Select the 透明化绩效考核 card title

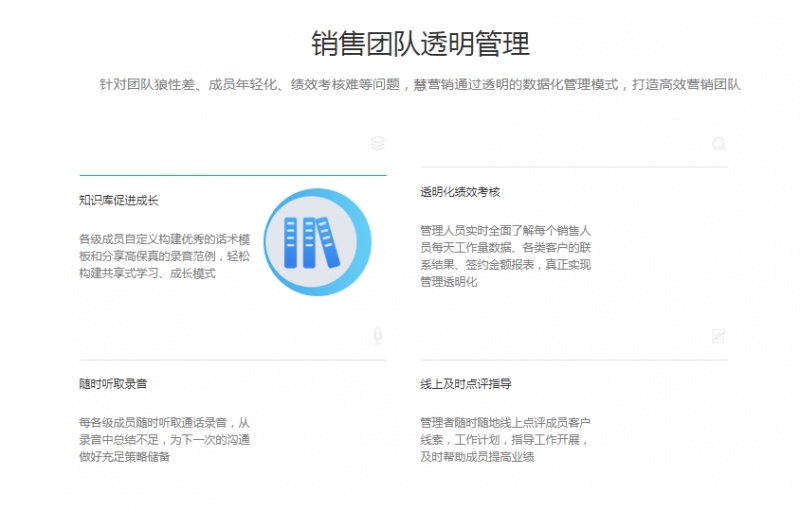460,192
